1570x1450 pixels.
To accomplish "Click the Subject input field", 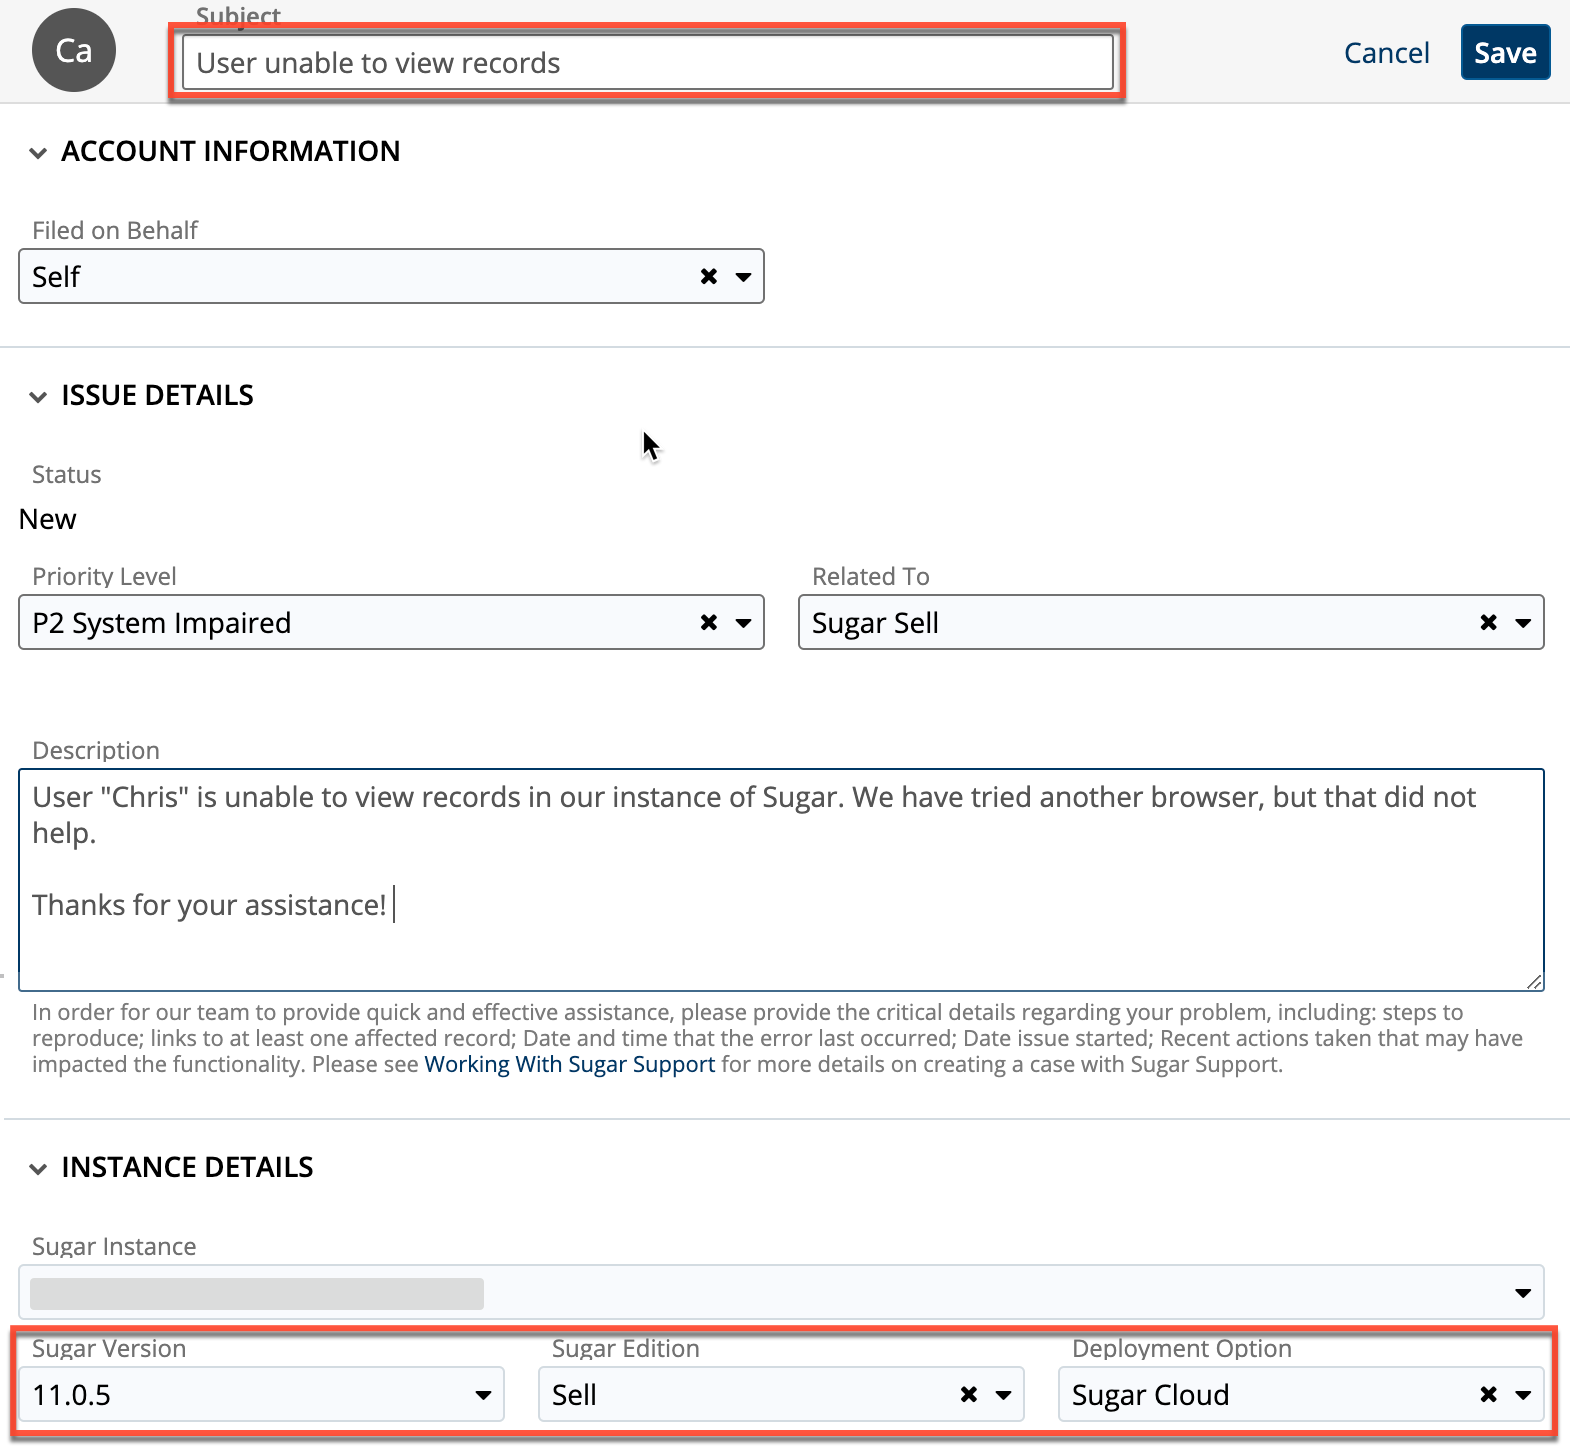I will 648,62.
